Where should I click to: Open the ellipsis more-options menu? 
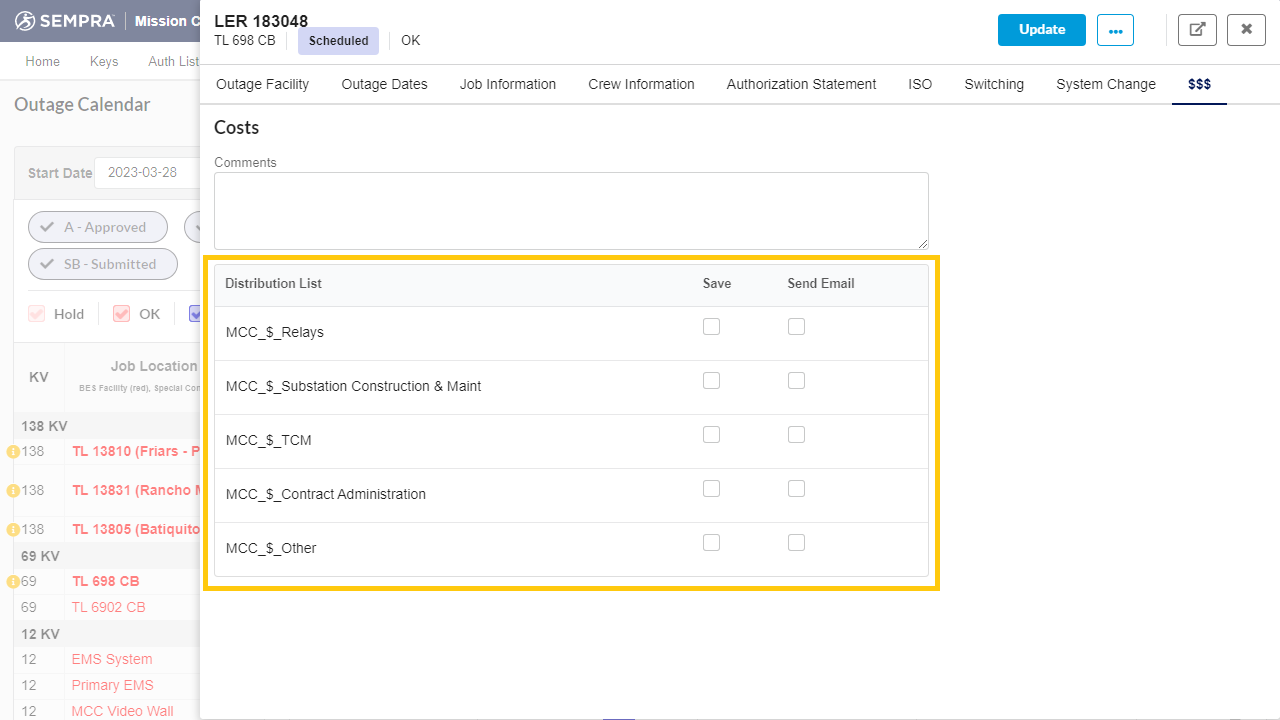point(1115,30)
